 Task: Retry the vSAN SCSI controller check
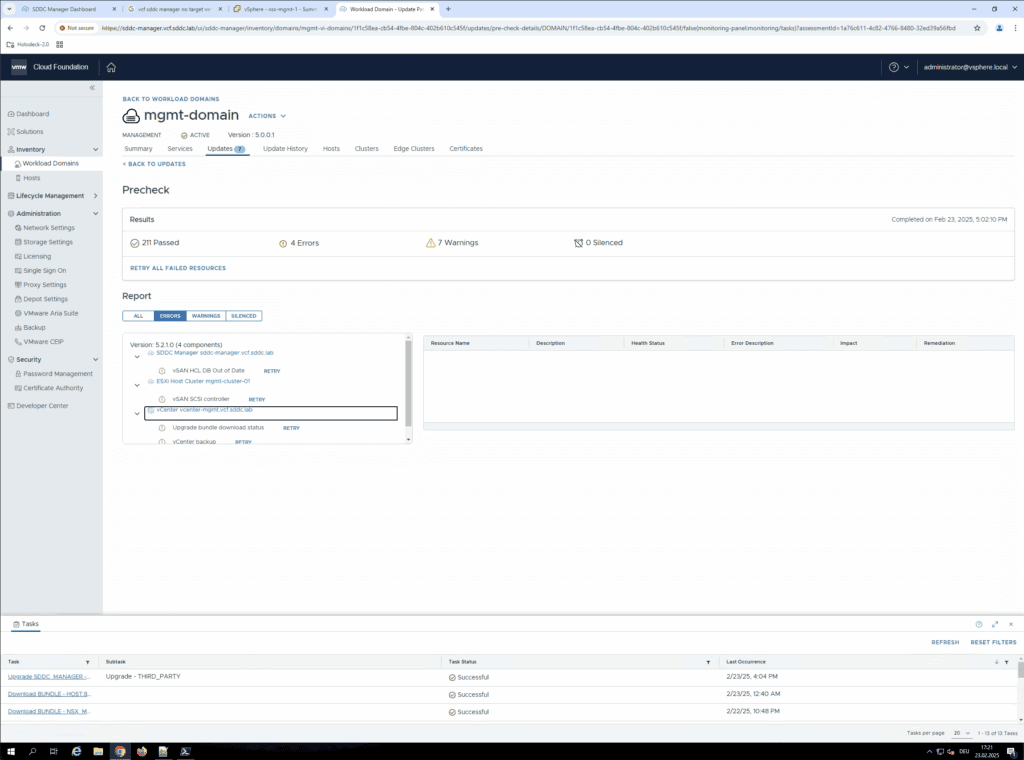coord(257,400)
